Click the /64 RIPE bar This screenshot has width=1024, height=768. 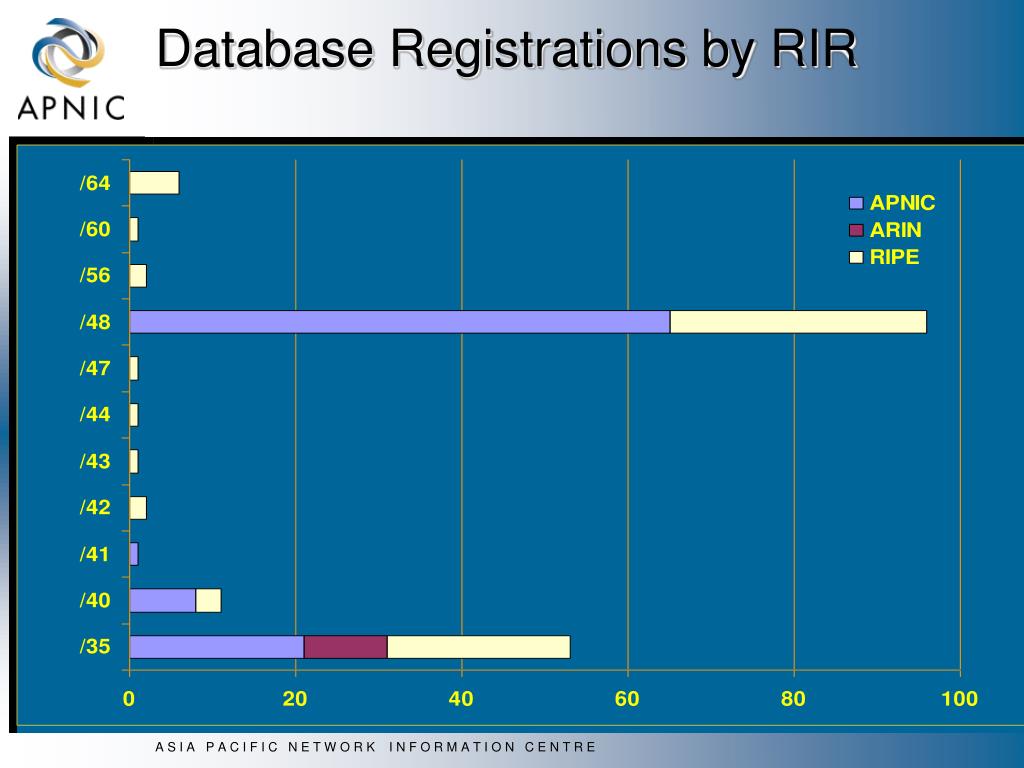point(154,183)
